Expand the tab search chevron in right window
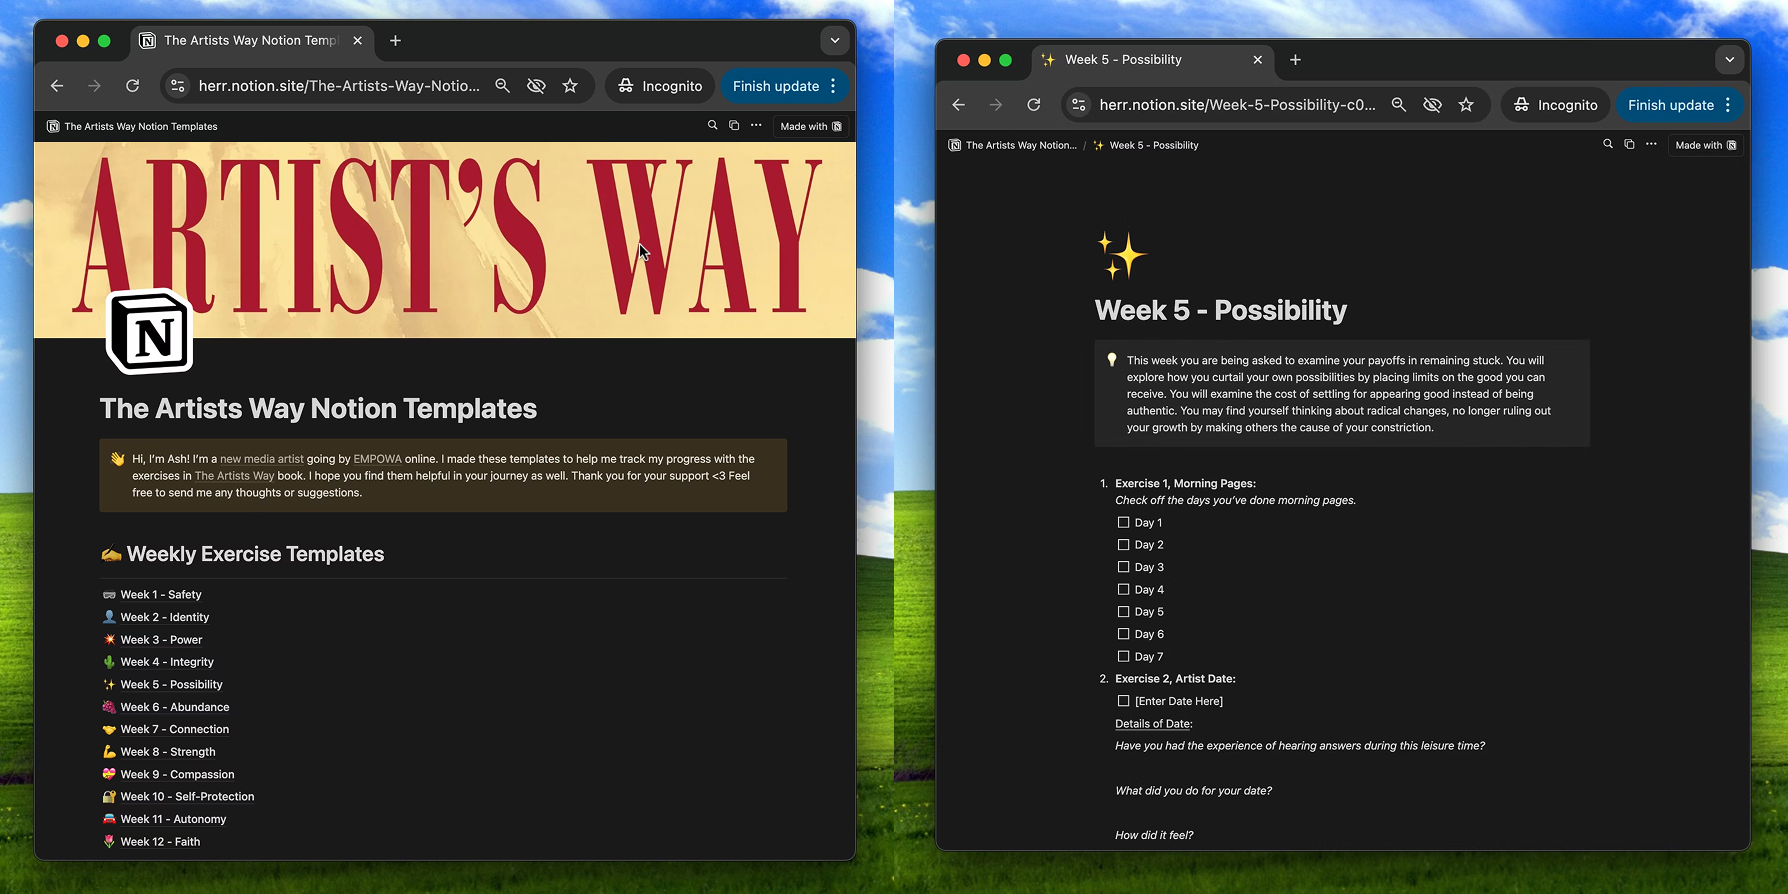 coord(1729,60)
